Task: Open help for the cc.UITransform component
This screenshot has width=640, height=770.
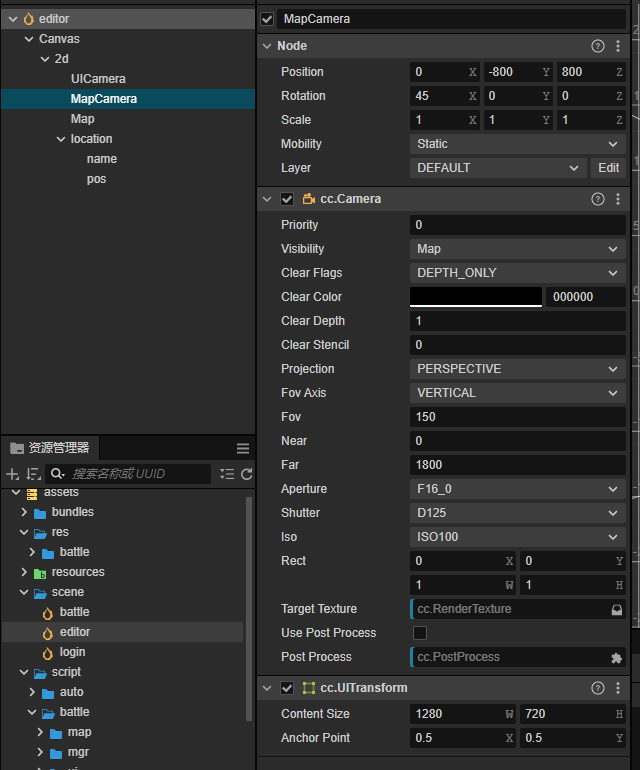Action: click(x=598, y=688)
